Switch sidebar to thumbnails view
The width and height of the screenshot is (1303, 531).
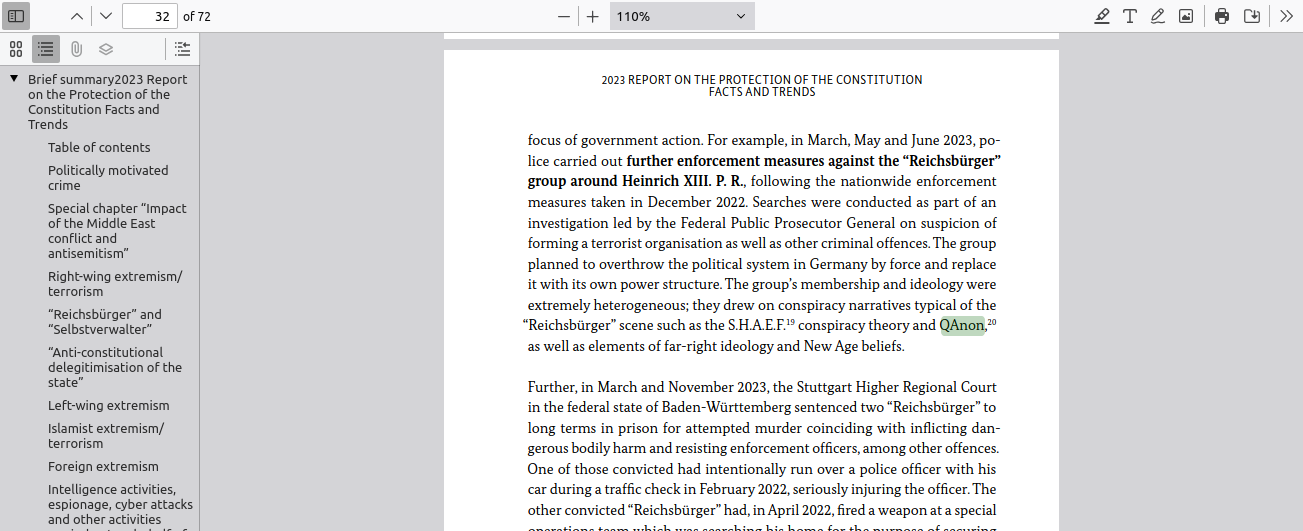[x=16, y=49]
